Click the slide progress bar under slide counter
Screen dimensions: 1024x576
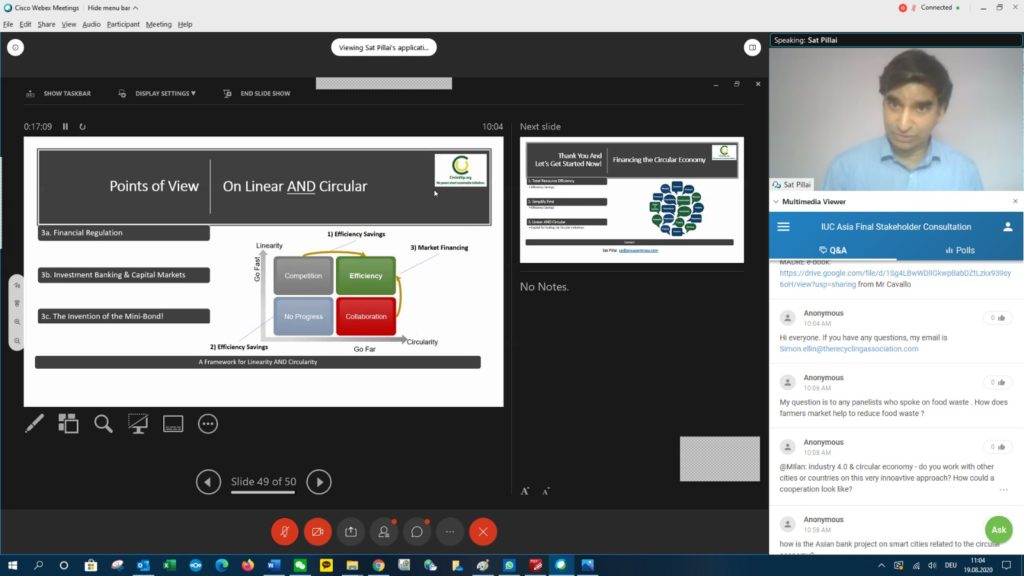pos(263,493)
